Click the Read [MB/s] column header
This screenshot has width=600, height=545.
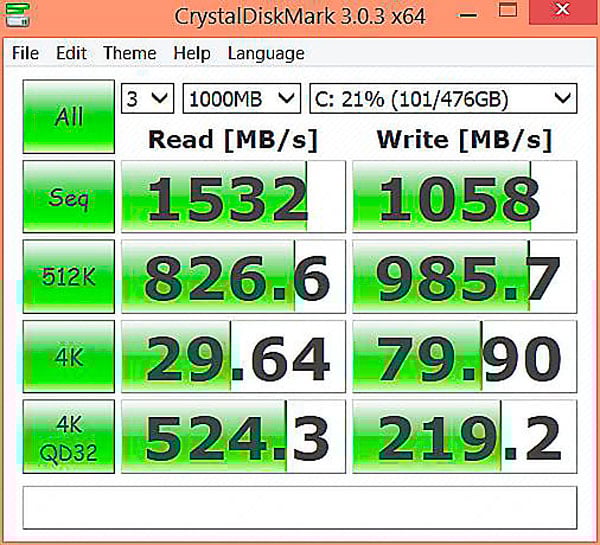click(x=233, y=140)
